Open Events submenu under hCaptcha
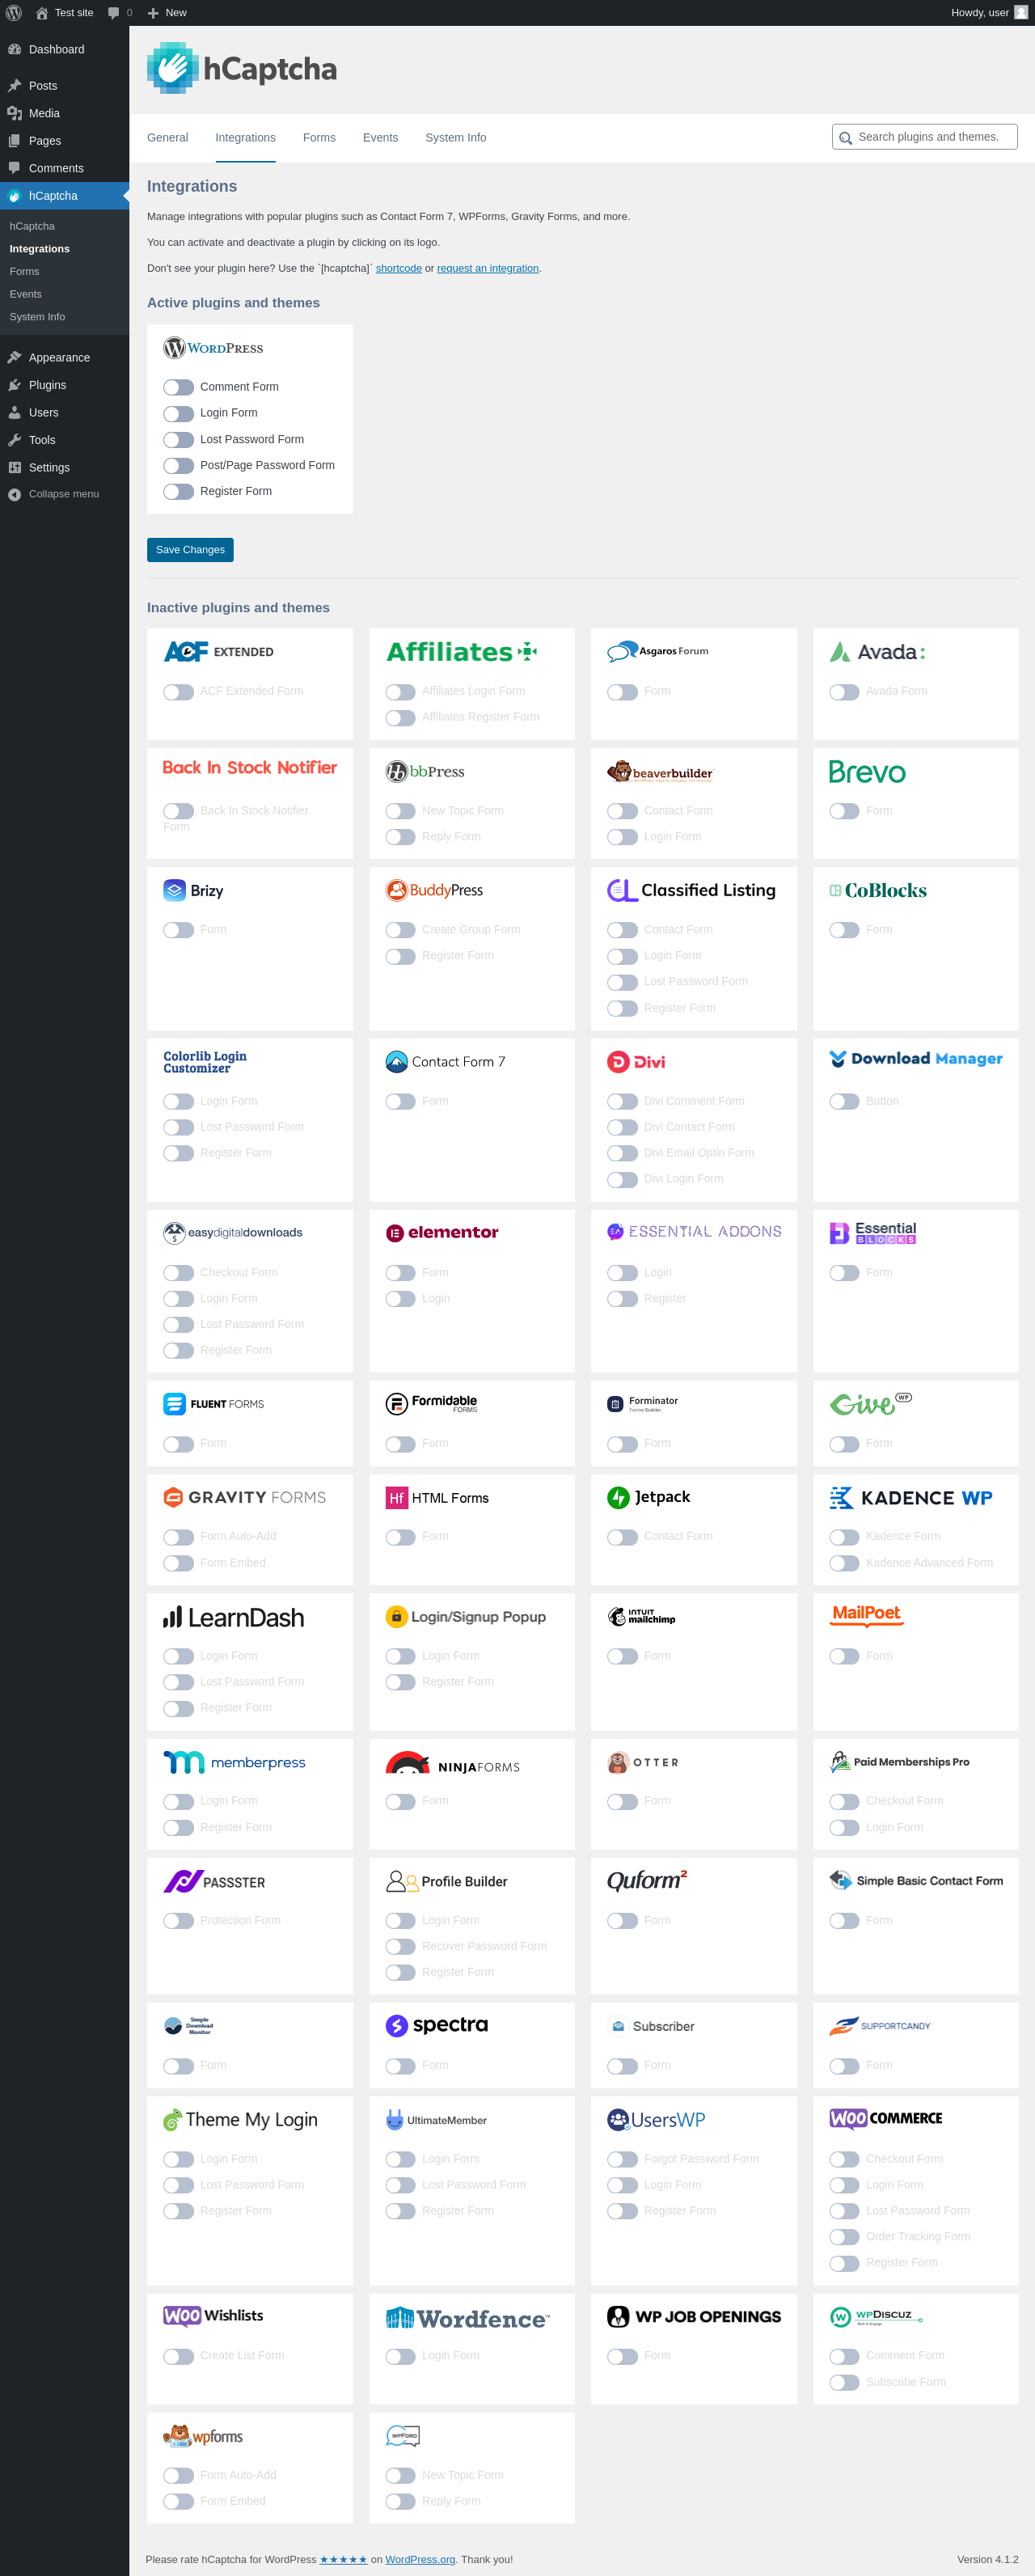 (26, 294)
